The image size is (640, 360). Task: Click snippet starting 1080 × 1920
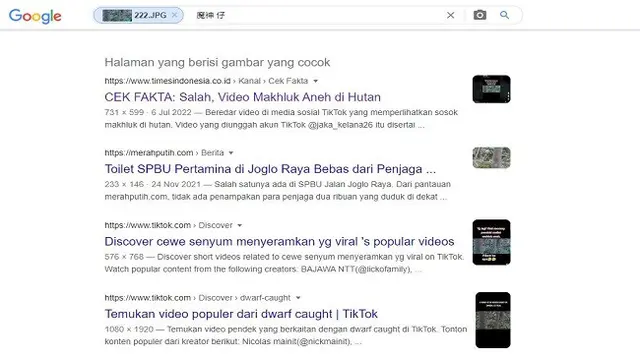286,335
